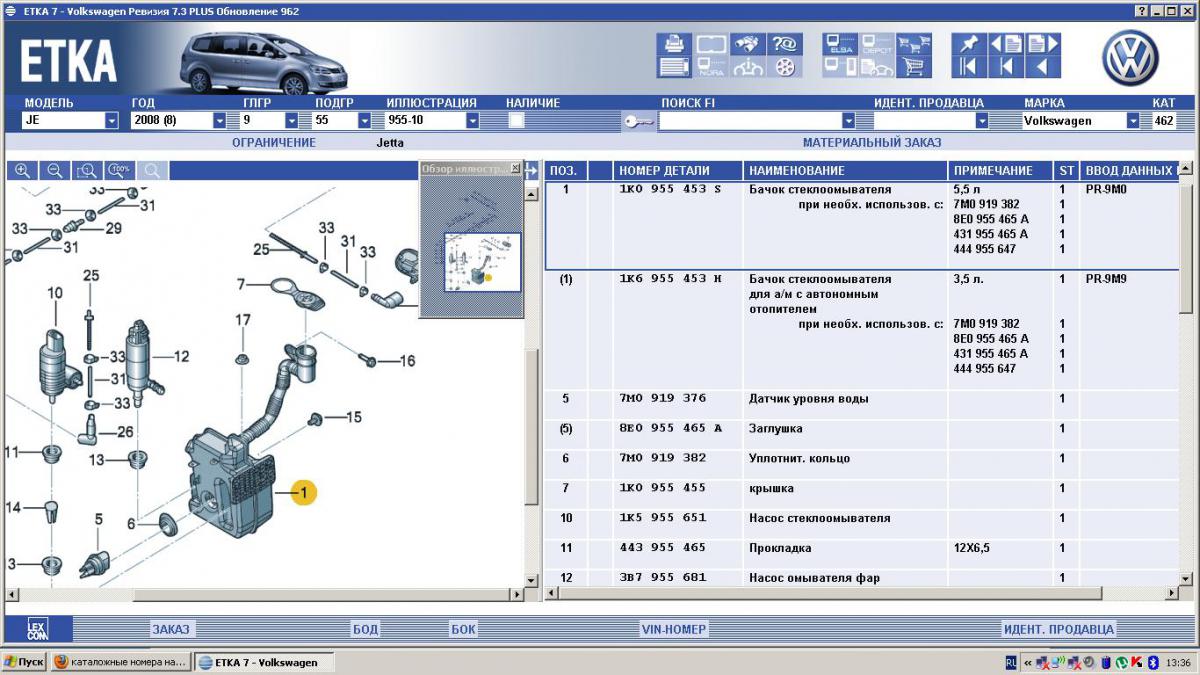Click the single back arrow icon
Image resolution: width=1200 pixels, height=675 pixels.
(x=1043, y=67)
